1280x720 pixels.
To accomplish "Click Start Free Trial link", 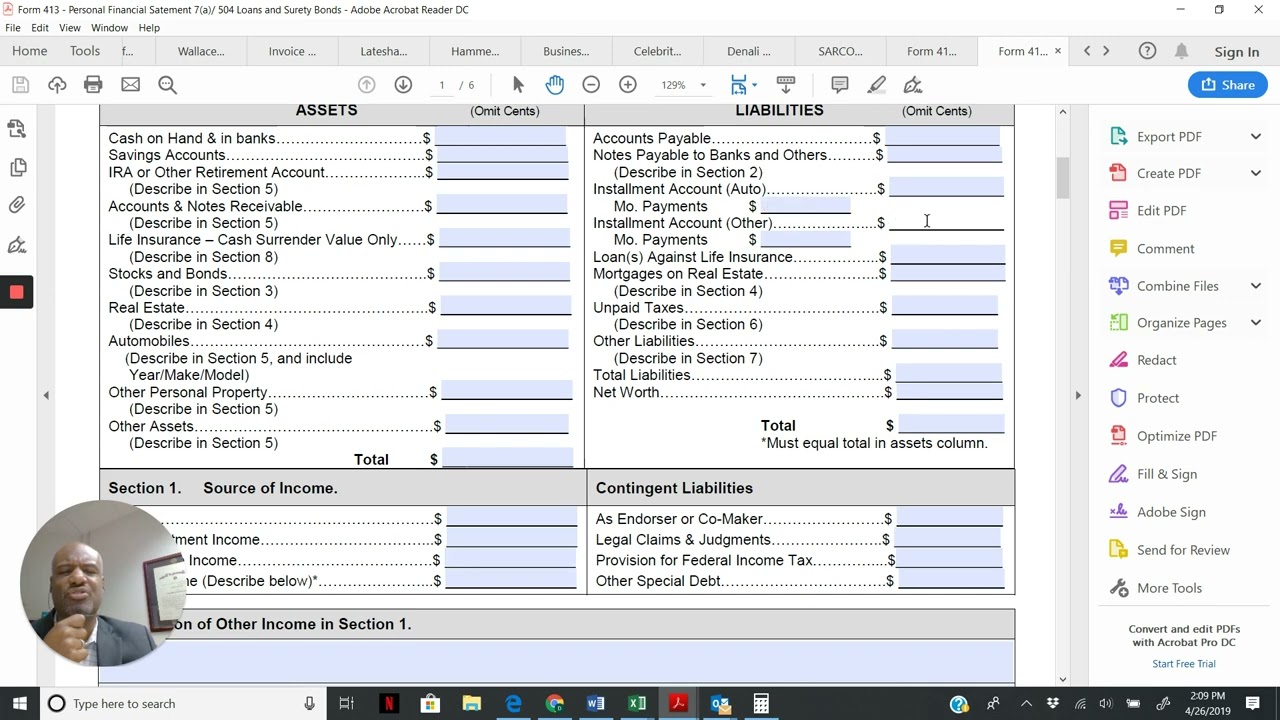I will [1184, 664].
